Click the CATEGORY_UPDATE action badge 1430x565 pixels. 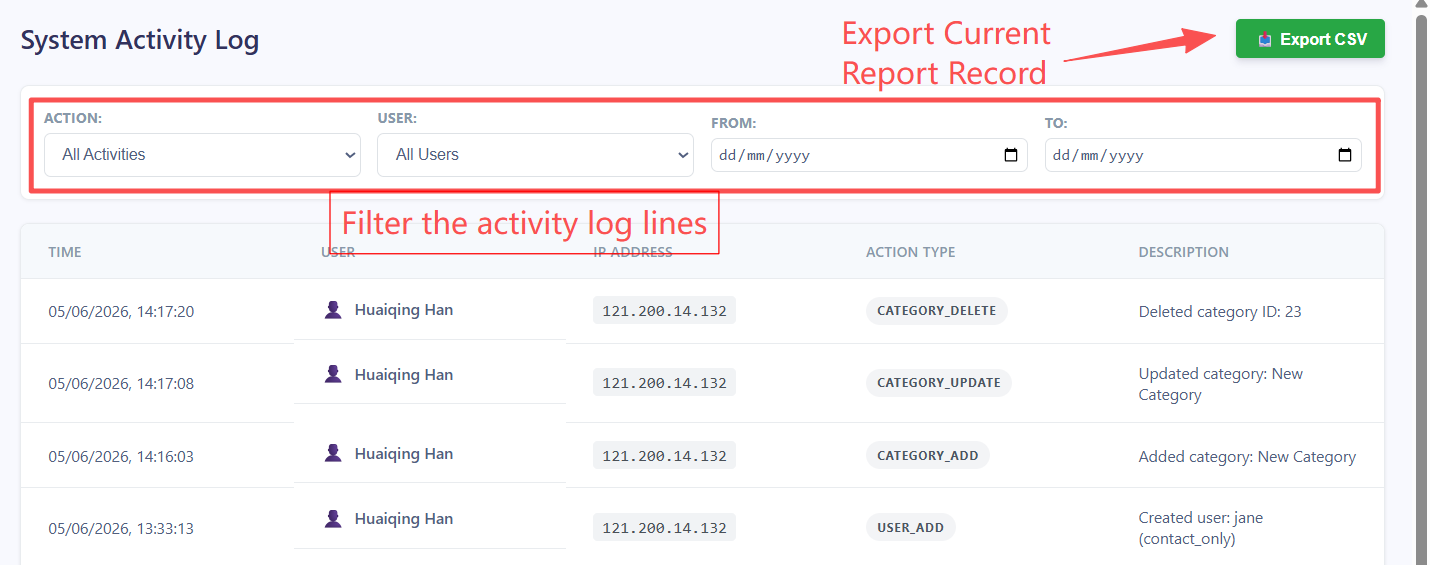pyautogui.click(x=939, y=383)
